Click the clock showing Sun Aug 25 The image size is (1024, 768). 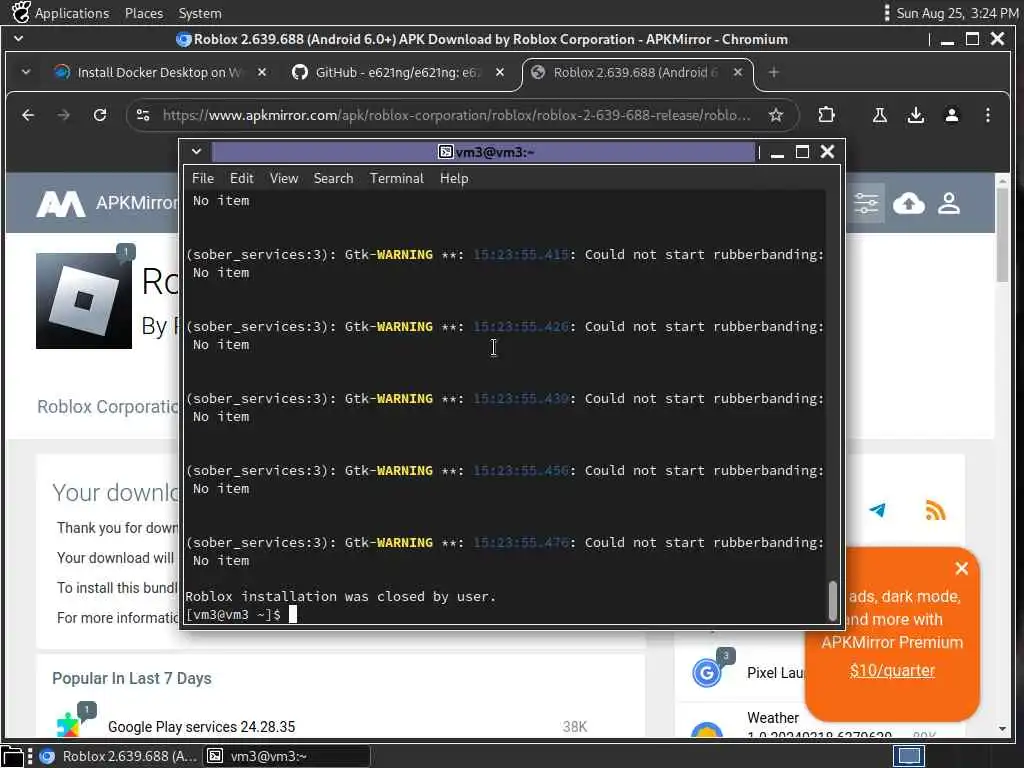click(x=957, y=13)
